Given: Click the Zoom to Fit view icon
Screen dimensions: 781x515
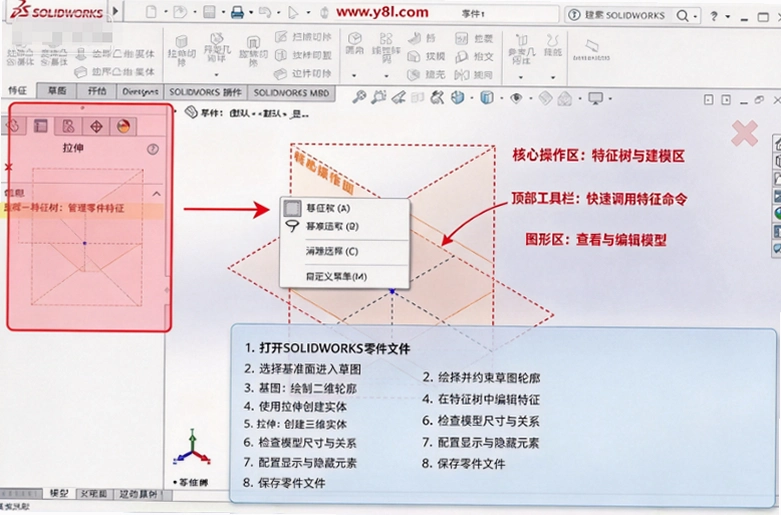Looking at the screenshot, I should click(359, 97).
